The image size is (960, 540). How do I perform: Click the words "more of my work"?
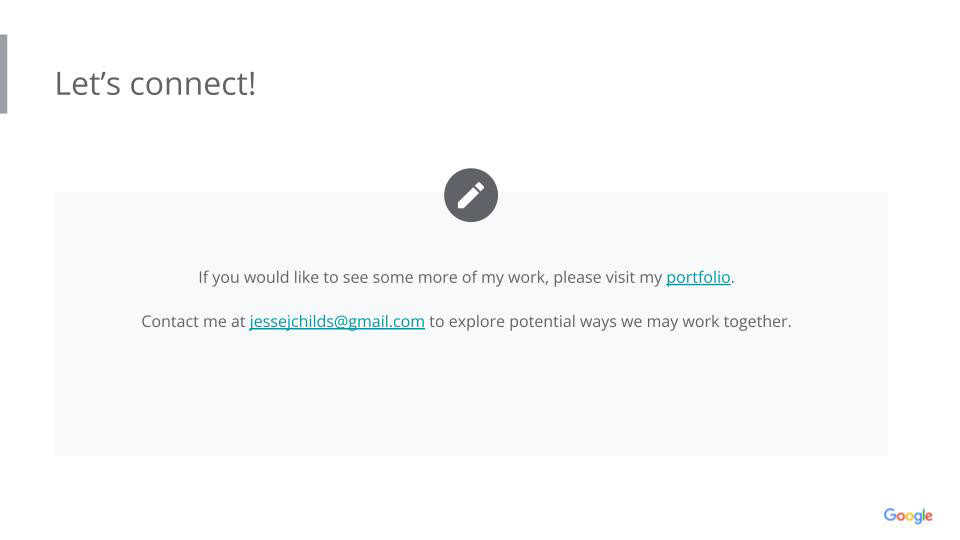(484, 277)
